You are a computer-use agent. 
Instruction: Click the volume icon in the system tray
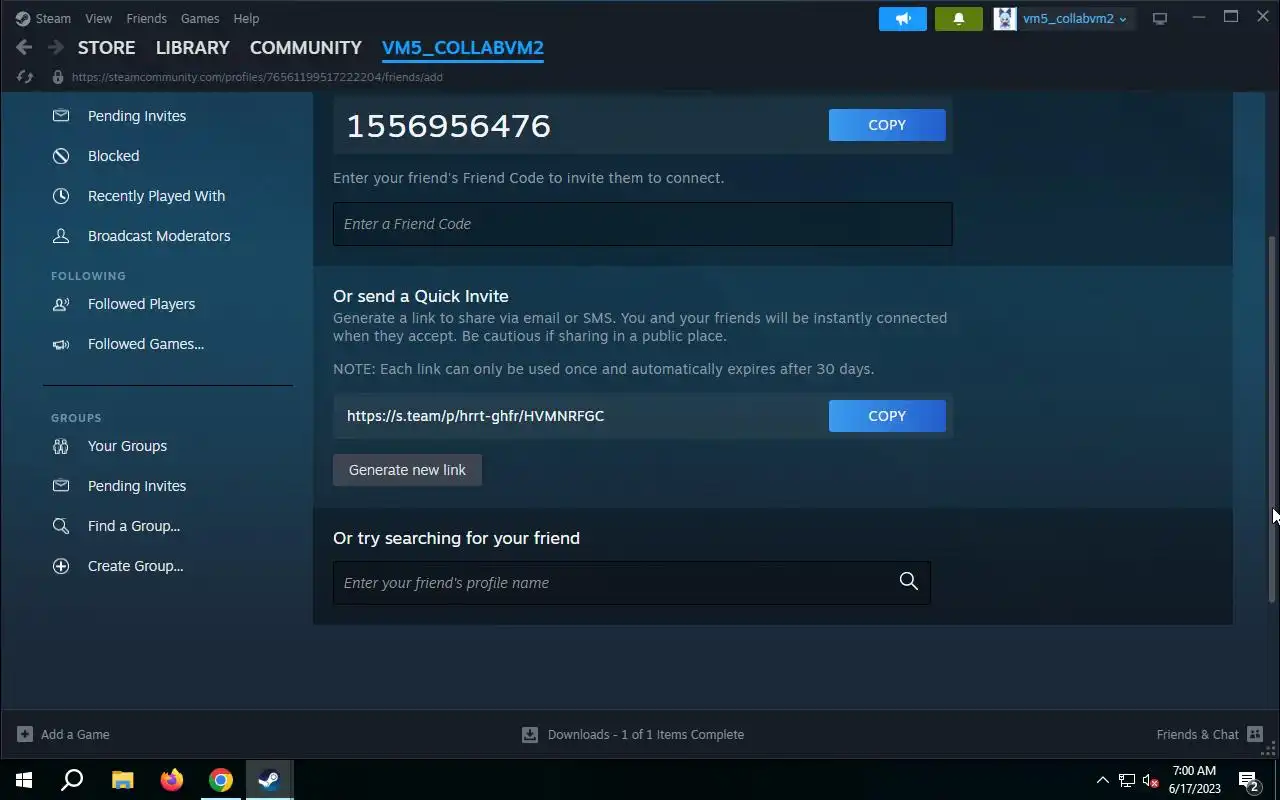[1150, 780]
